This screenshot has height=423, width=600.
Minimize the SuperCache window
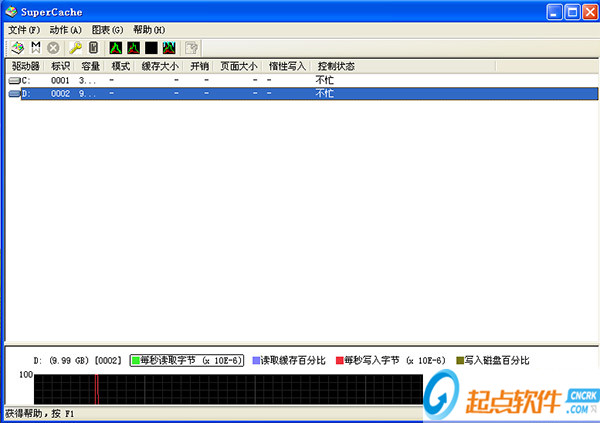point(554,12)
